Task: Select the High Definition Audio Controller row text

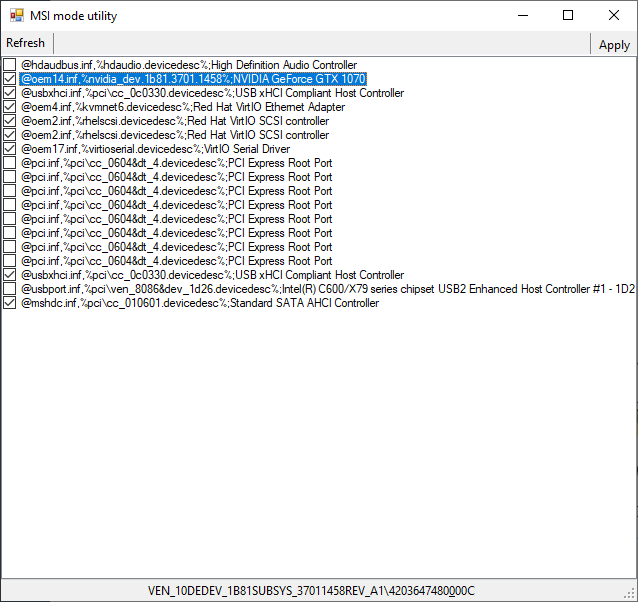Action: [x=189, y=65]
